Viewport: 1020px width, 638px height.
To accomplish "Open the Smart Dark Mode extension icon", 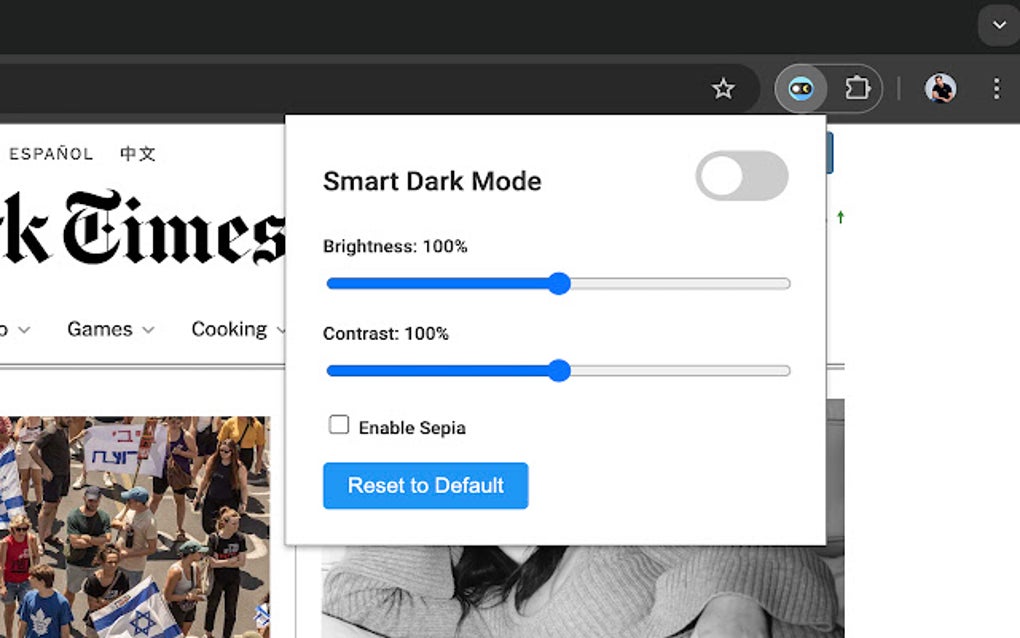I will 800,88.
